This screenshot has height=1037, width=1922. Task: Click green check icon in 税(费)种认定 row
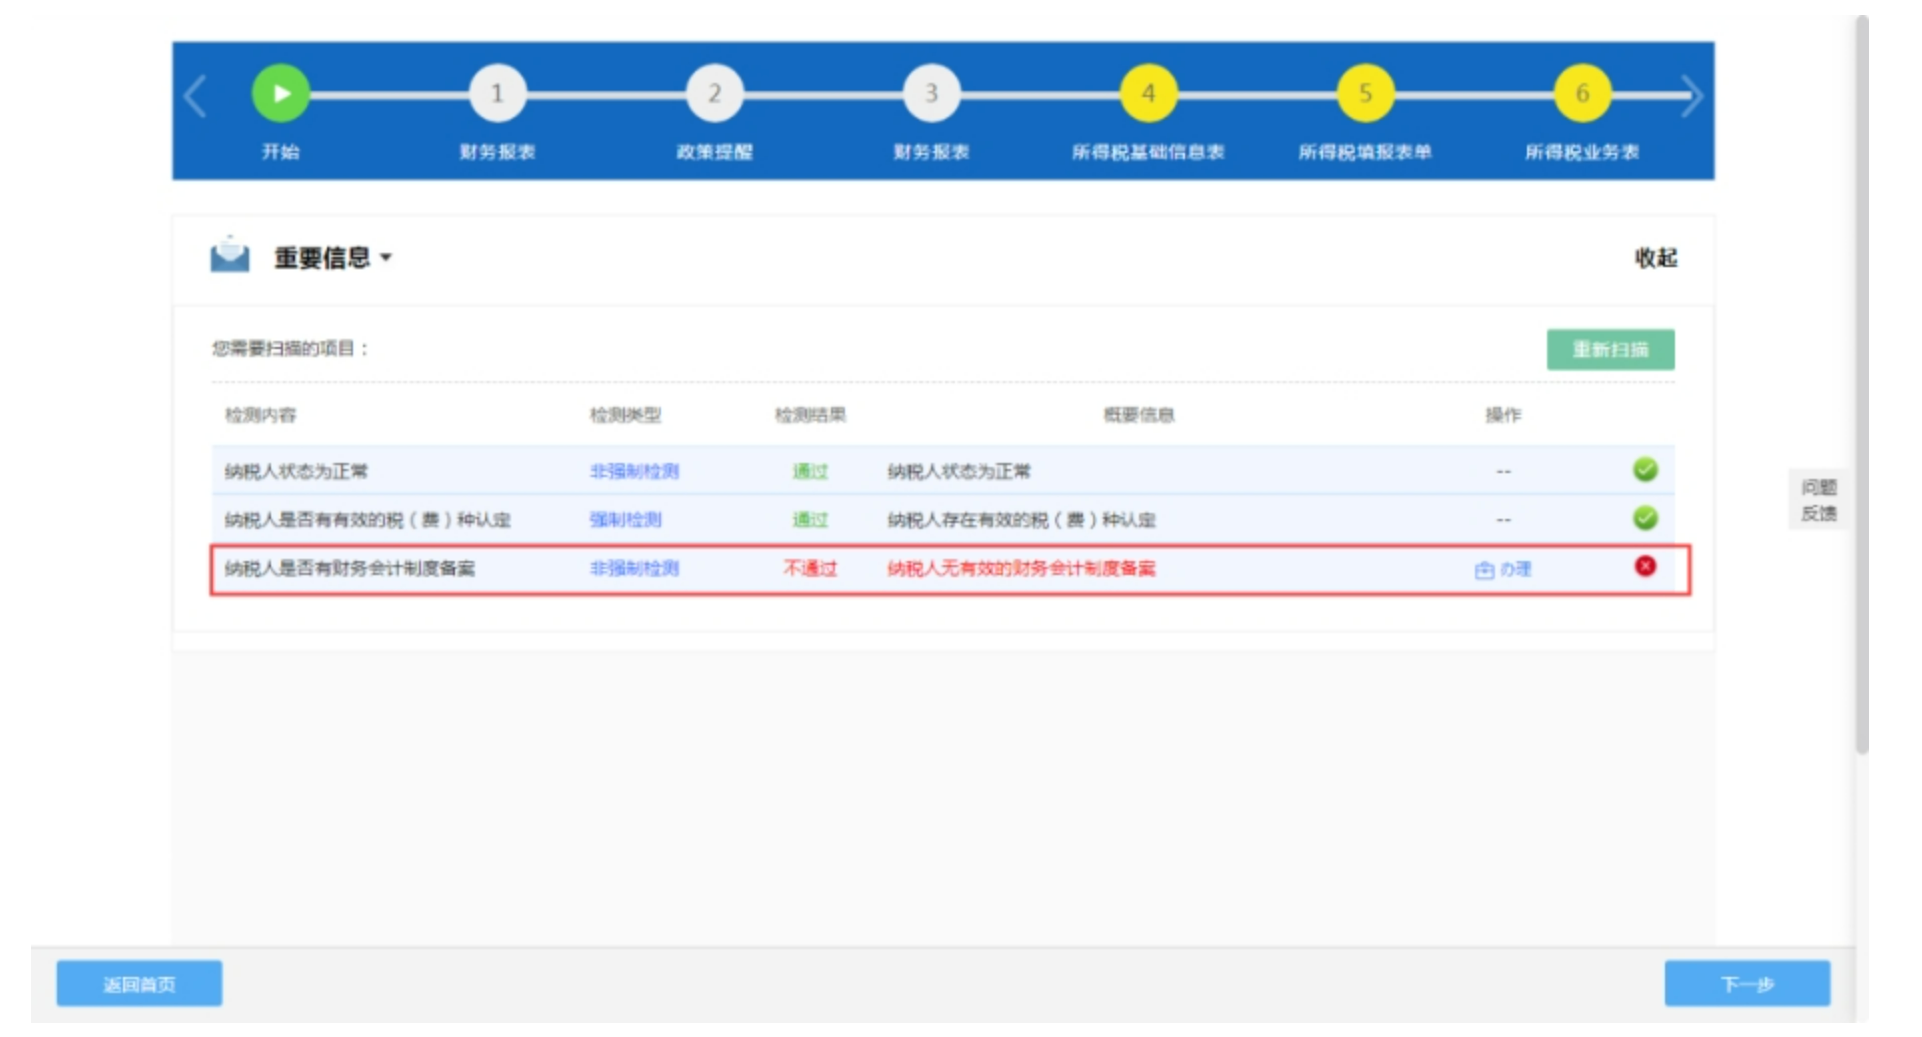tap(1645, 518)
